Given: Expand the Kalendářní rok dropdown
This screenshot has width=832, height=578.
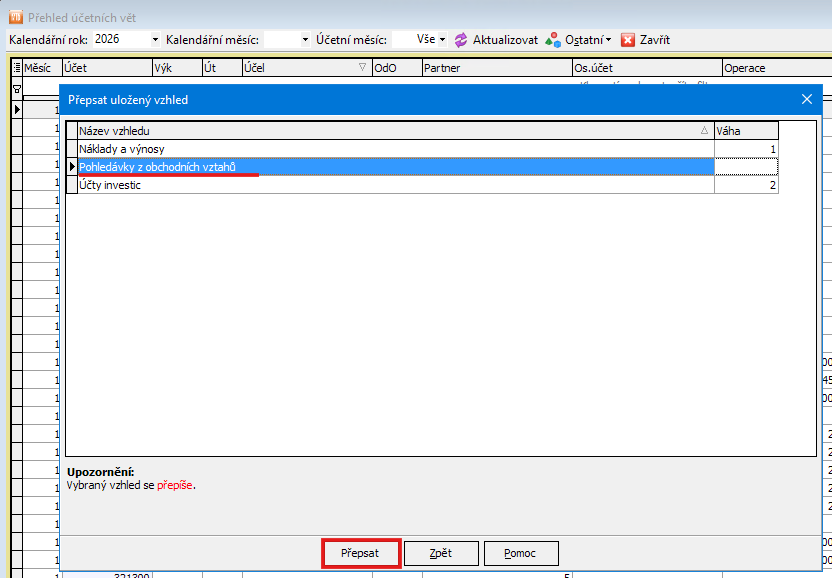Looking at the screenshot, I should pyautogui.click(x=155, y=40).
